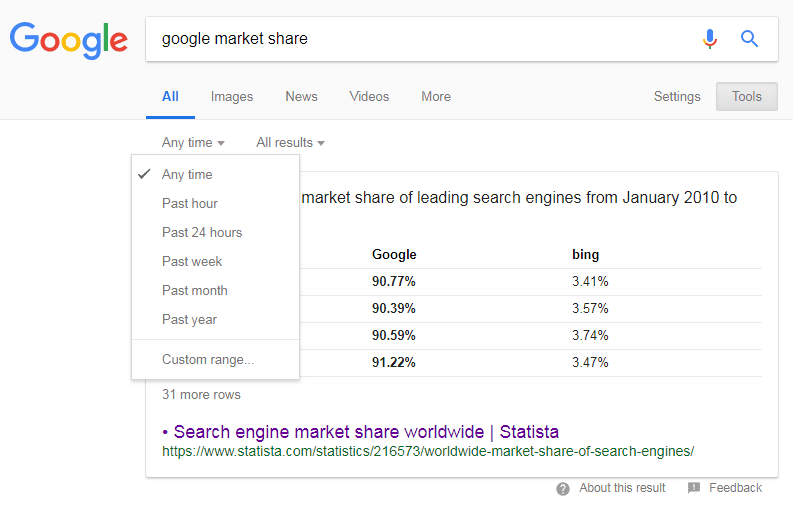Toggle the Tools button
Screen dimensions: 793x515
click(x=746, y=97)
